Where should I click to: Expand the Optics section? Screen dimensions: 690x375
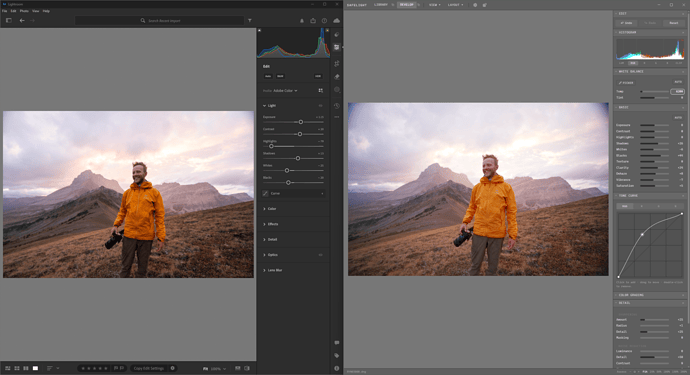pos(264,255)
